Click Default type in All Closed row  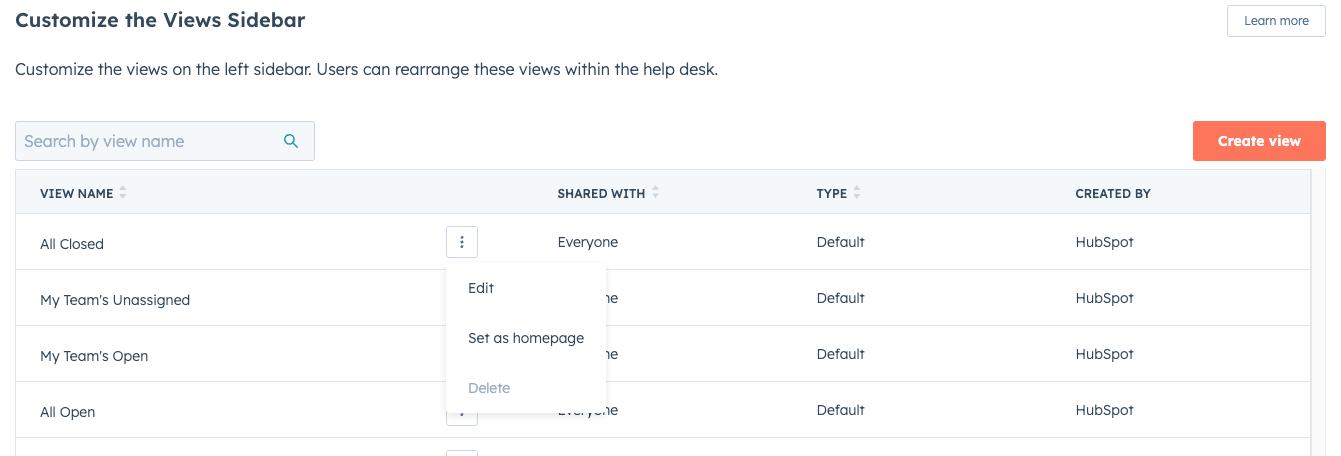(841, 242)
